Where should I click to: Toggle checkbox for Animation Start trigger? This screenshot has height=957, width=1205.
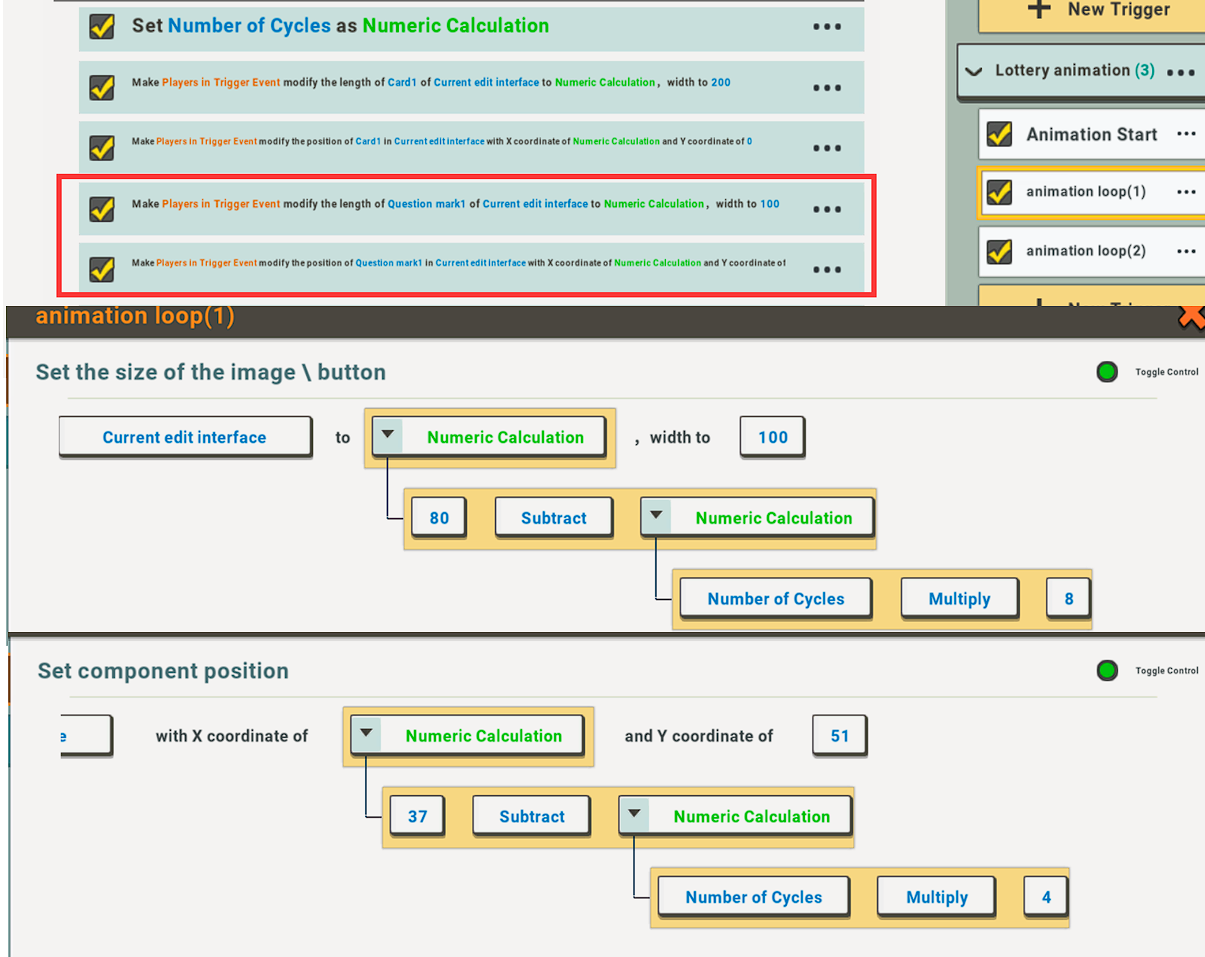click(999, 134)
